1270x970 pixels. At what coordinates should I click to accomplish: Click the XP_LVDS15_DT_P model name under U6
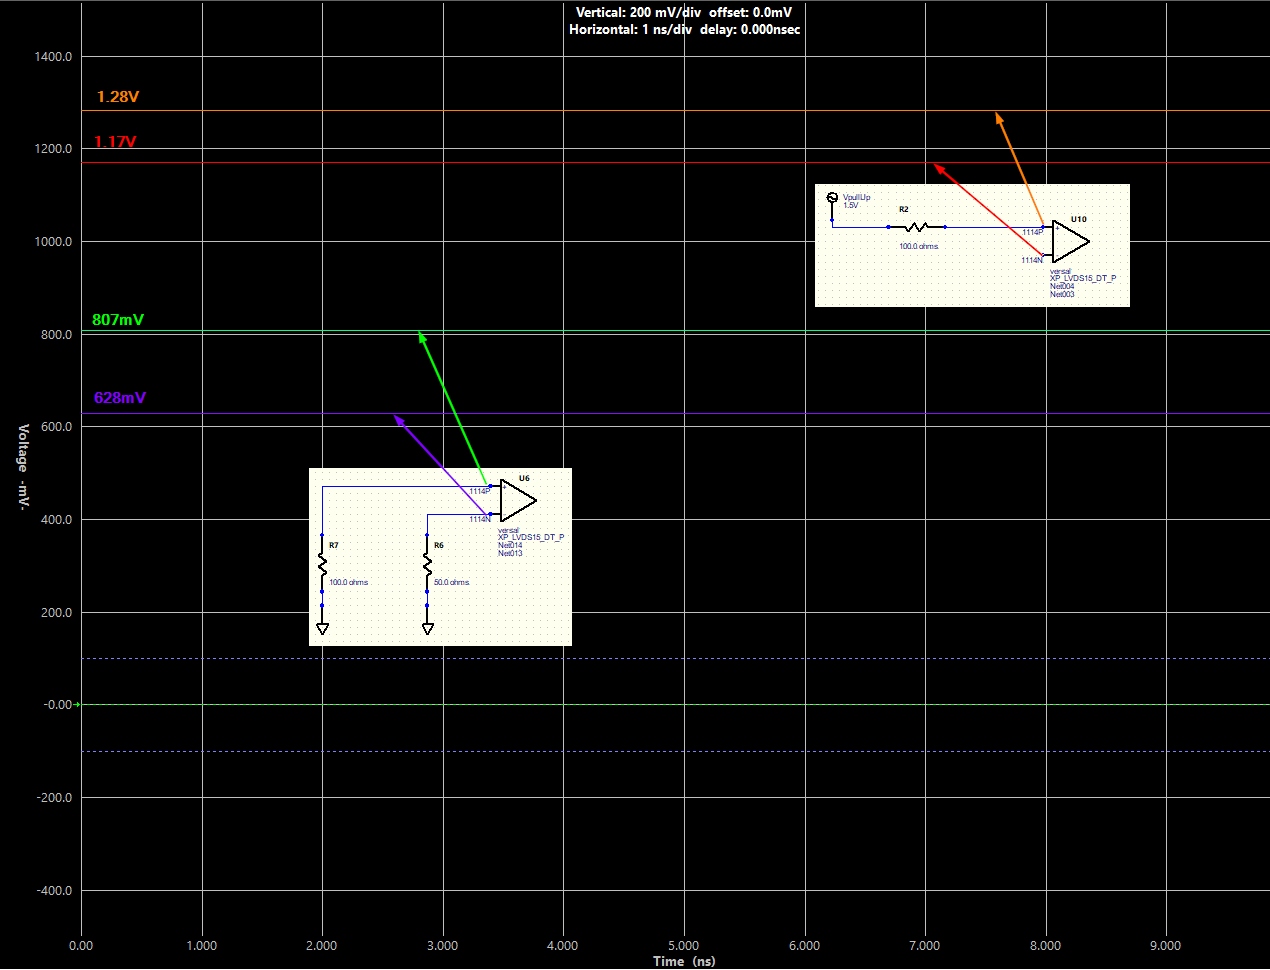pyautogui.click(x=531, y=536)
